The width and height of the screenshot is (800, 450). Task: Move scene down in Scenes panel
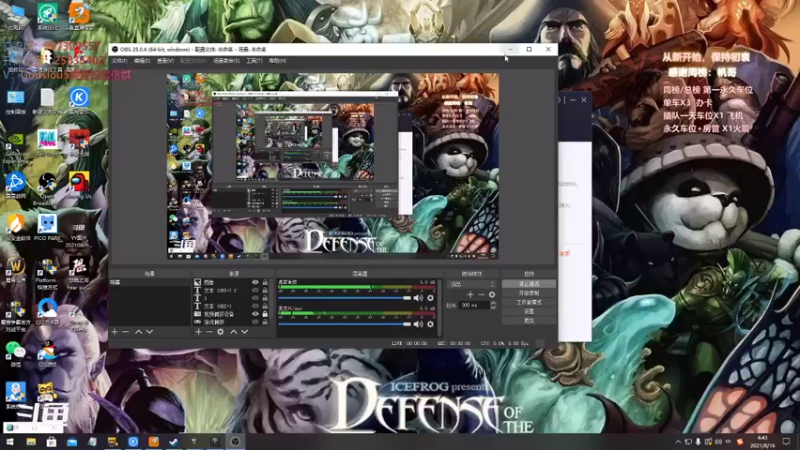coord(149,332)
